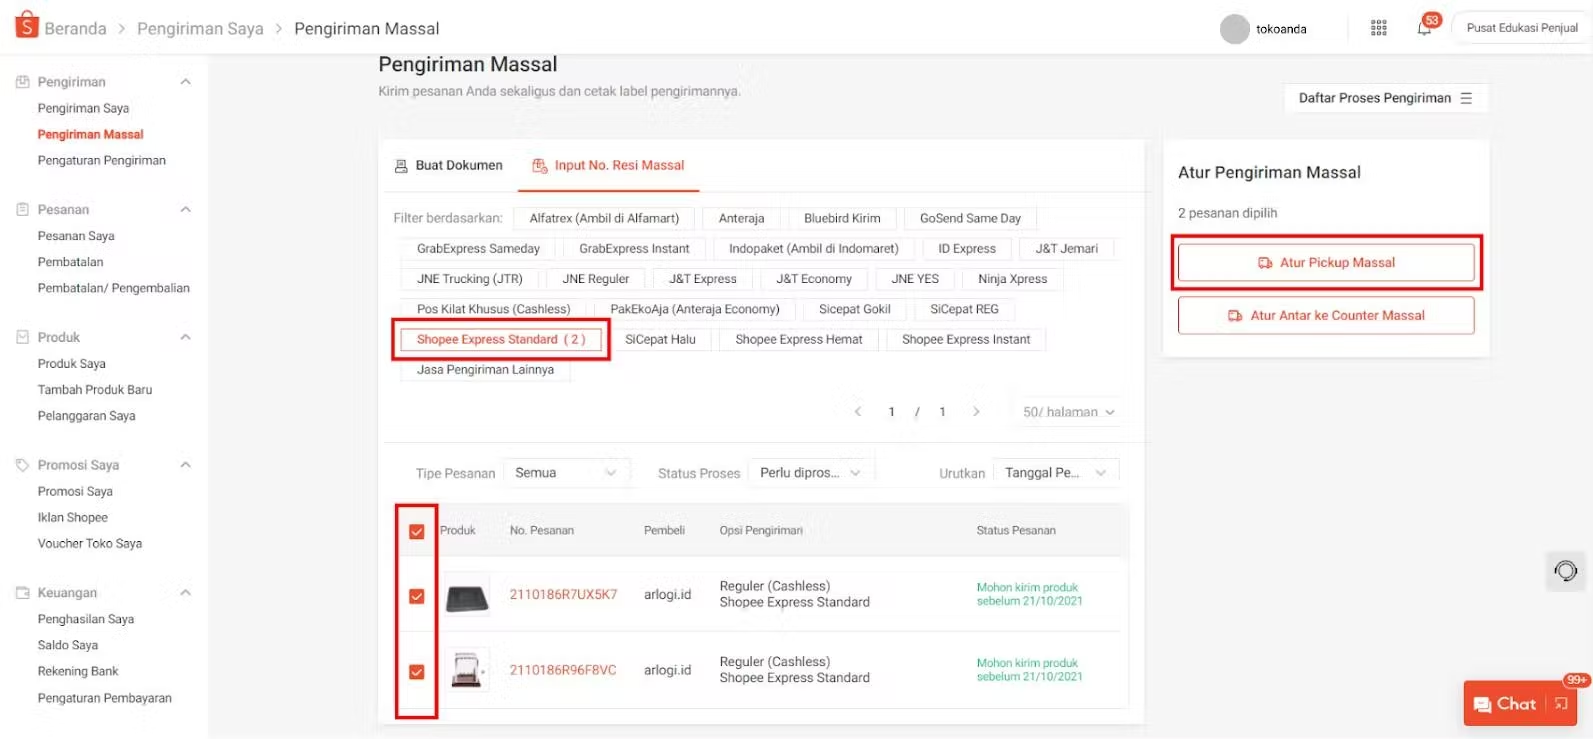Screen dimensions: 1593x739
Task: Open order number 2110186R7UX5K7 link
Action: pyautogui.click(x=563, y=595)
